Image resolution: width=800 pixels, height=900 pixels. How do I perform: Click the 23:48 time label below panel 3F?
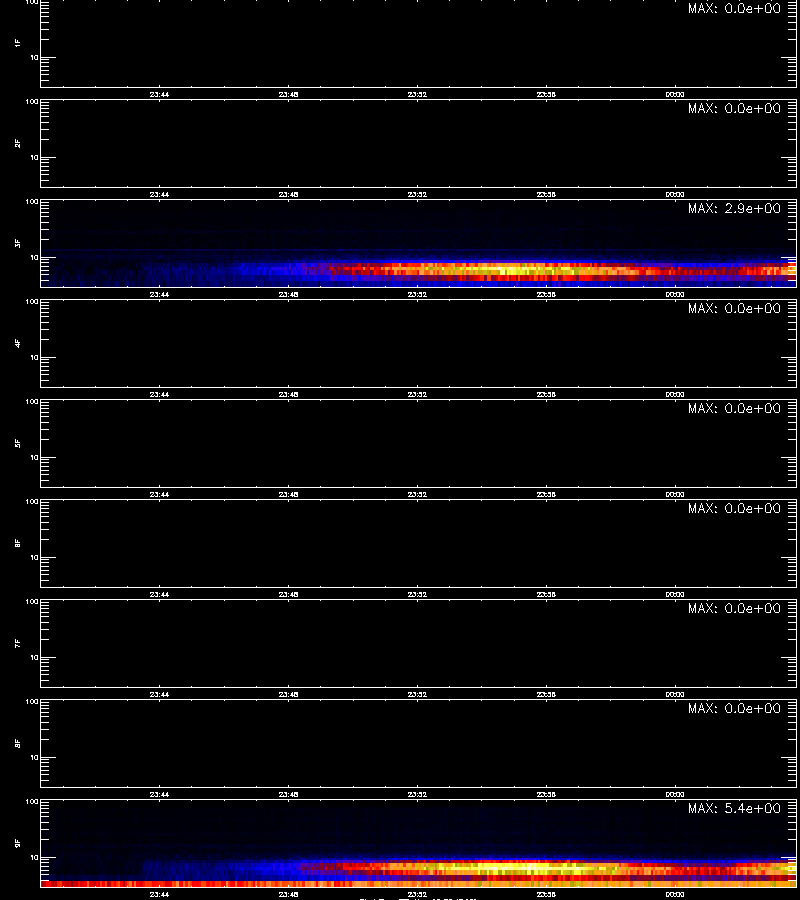pyautogui.click(x=288, y=294)
